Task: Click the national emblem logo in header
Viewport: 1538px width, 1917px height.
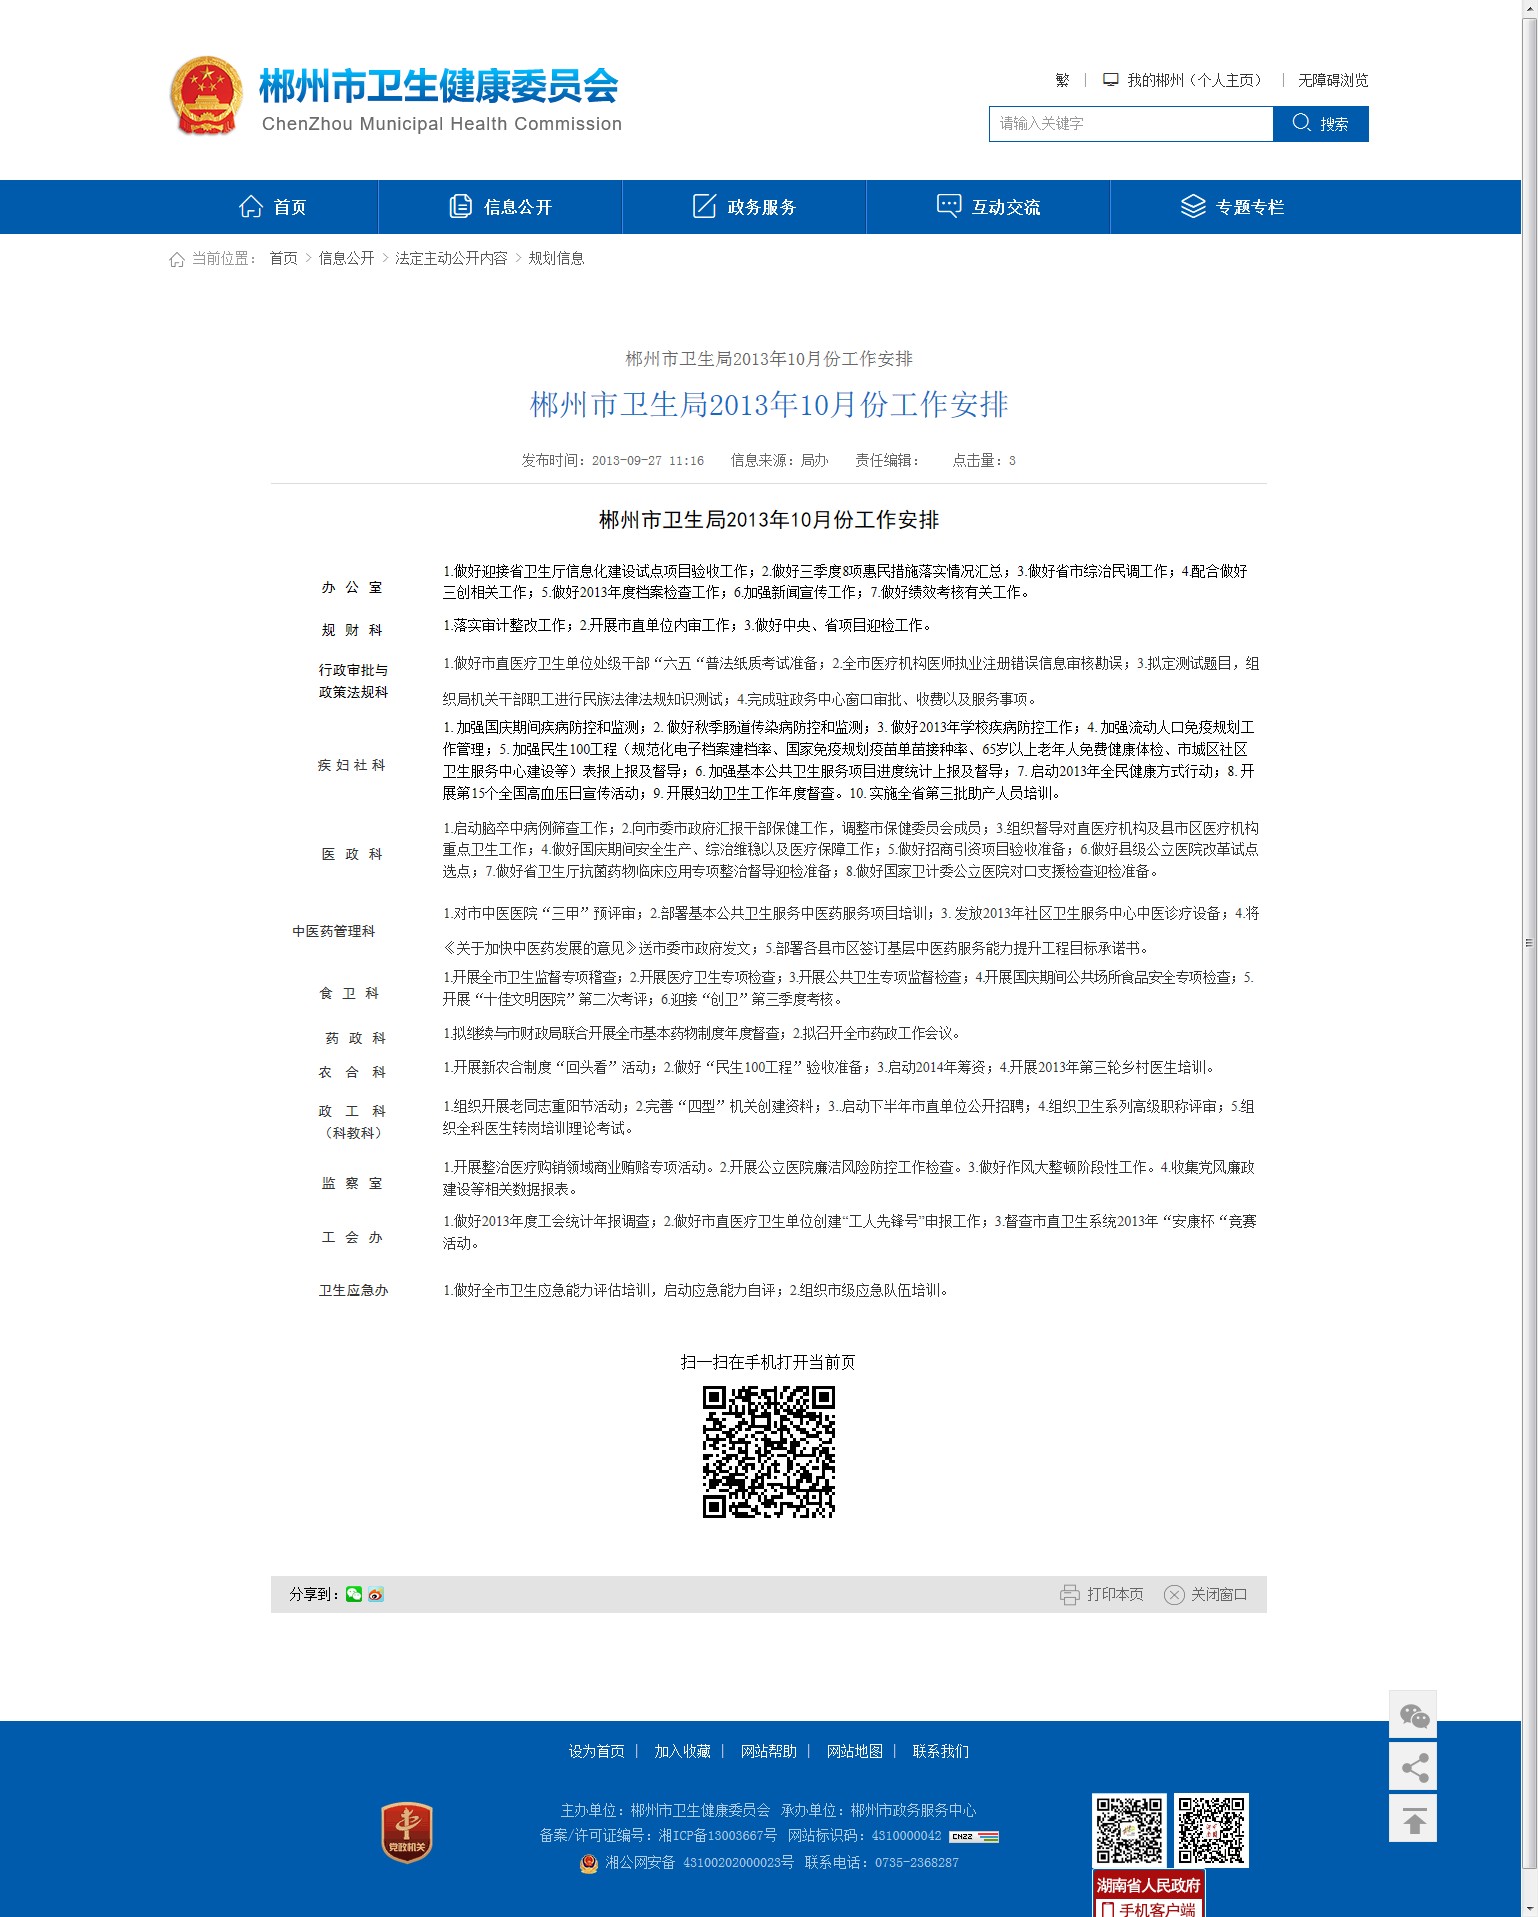Action: [x=207, y=96]
